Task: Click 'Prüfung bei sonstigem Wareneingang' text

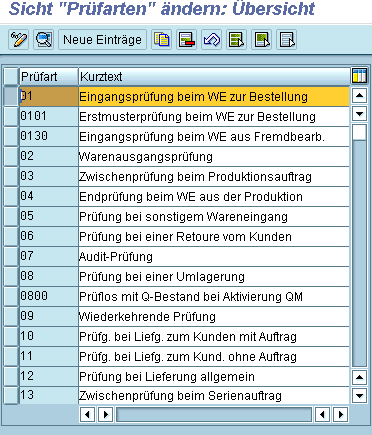Action: point(183,217)
